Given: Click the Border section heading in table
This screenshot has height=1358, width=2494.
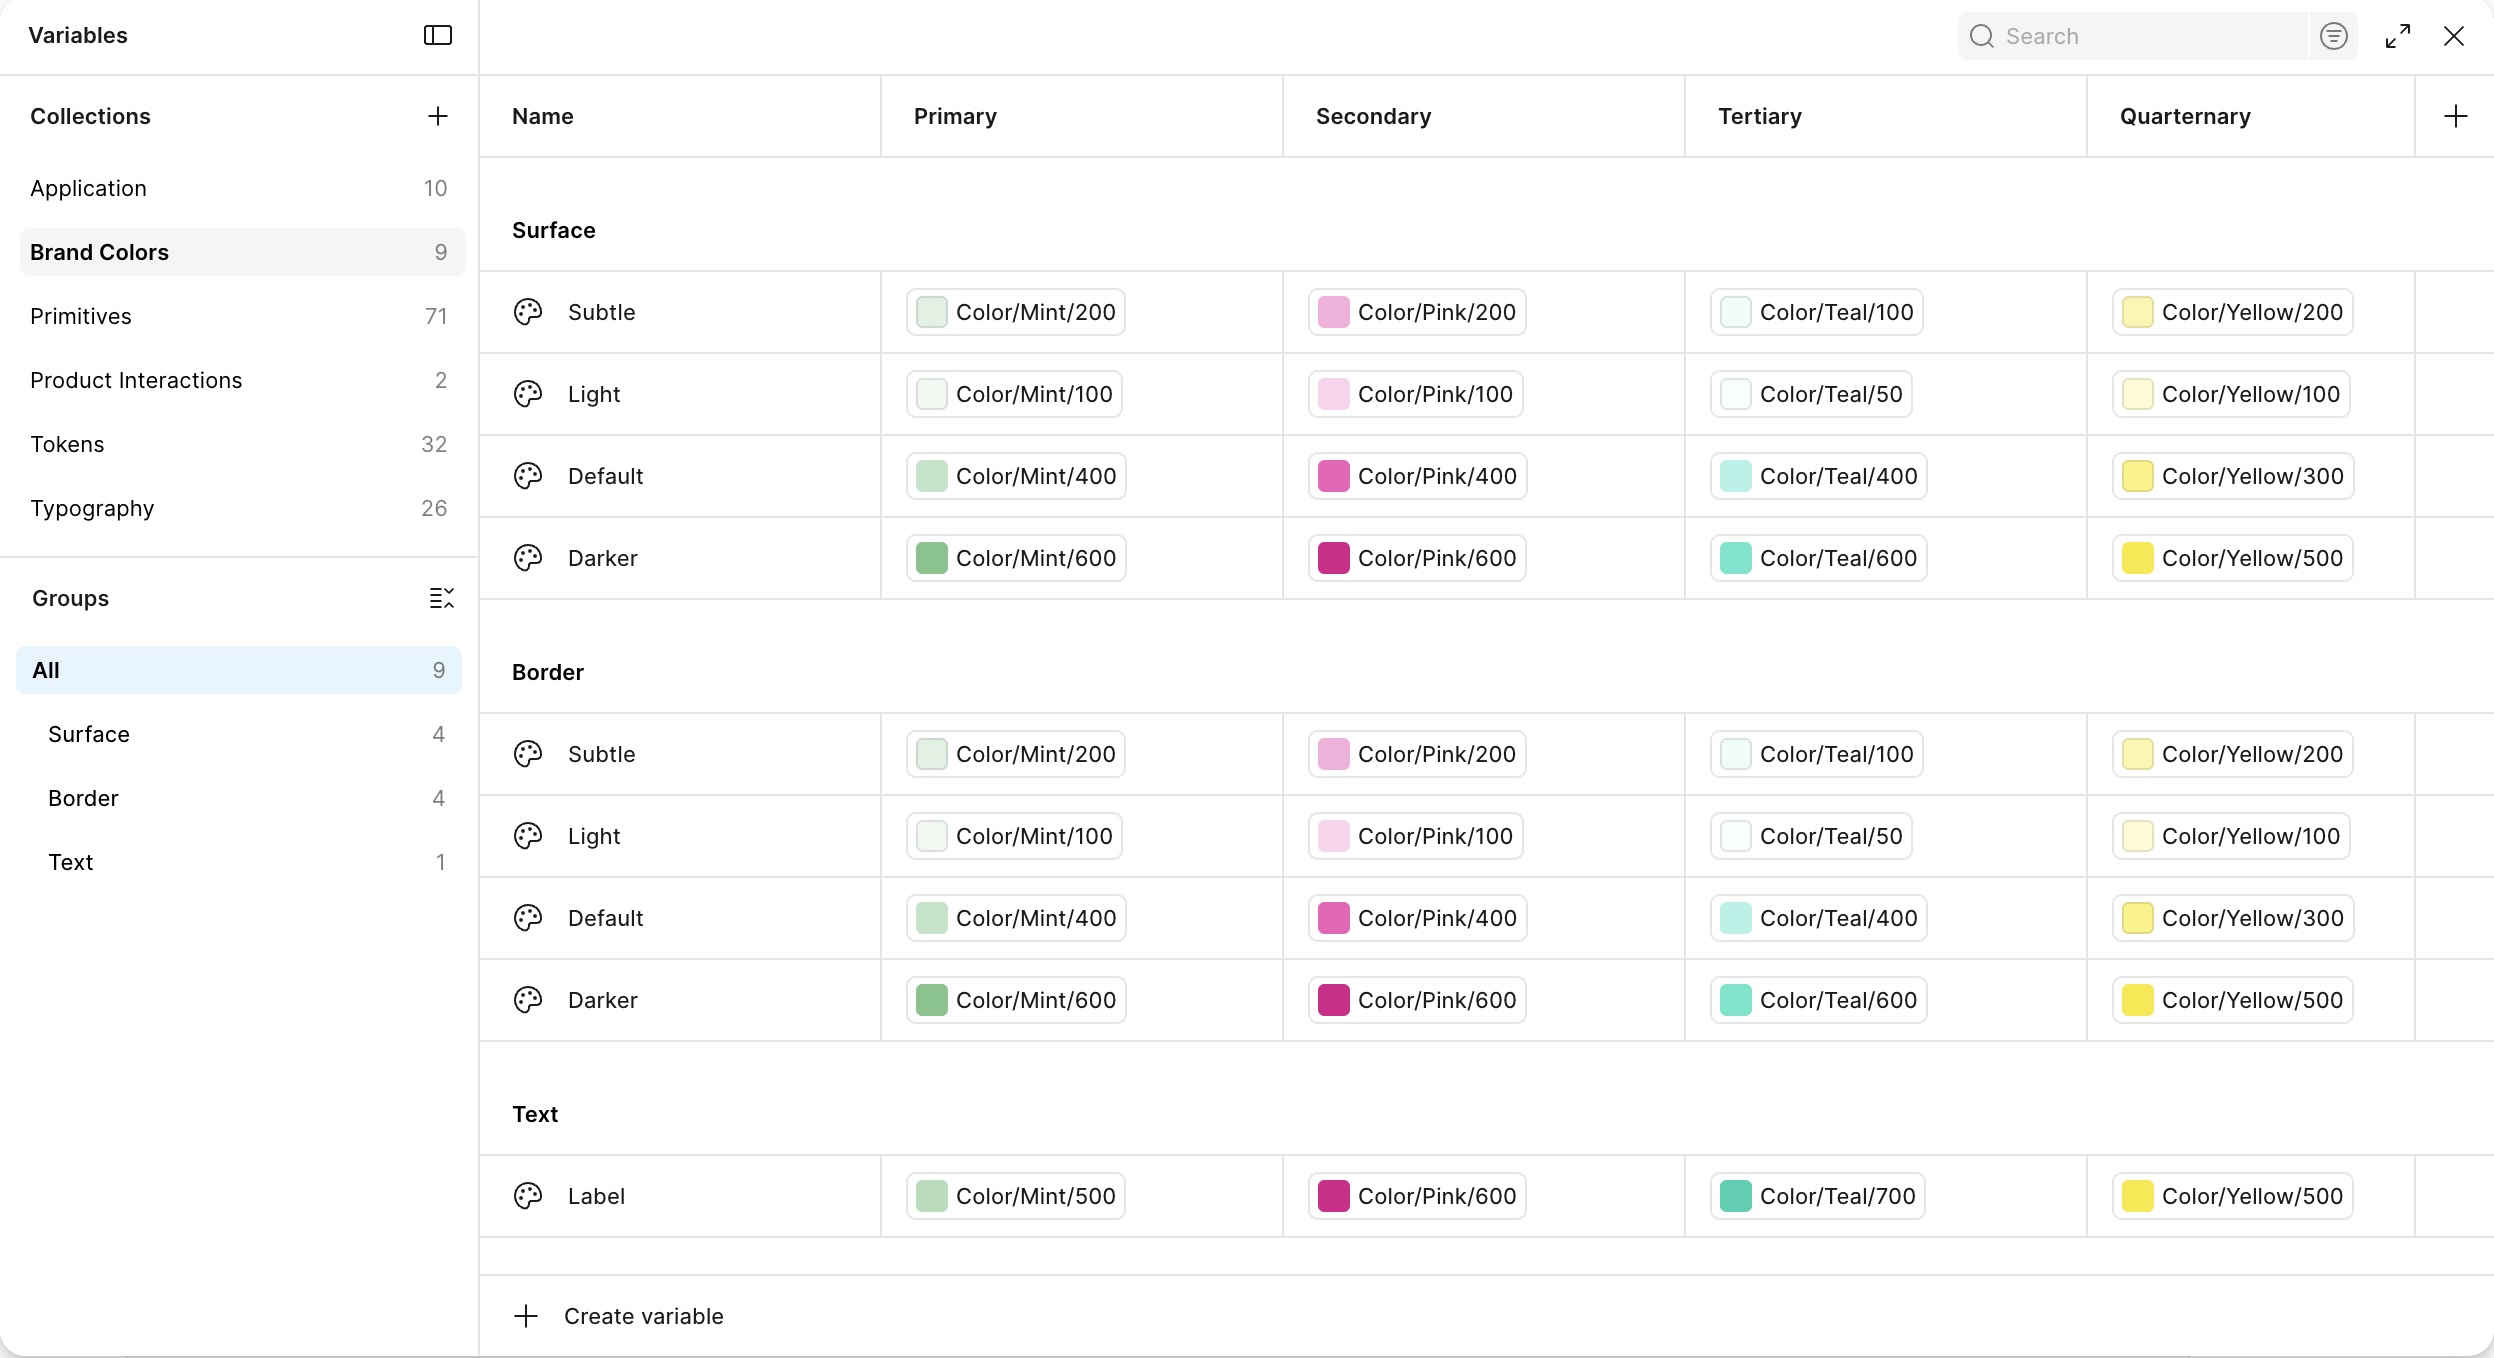Looking at the screenshot, I should 548,672.
